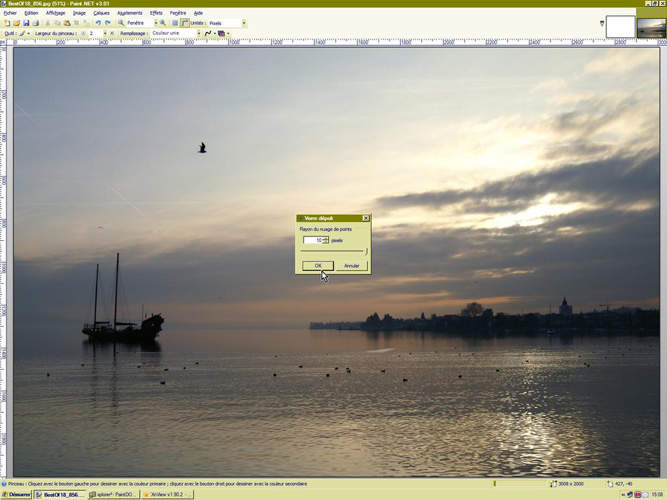Open the Effets menu
Screen dimensions: 667x500
pos(156,13)
